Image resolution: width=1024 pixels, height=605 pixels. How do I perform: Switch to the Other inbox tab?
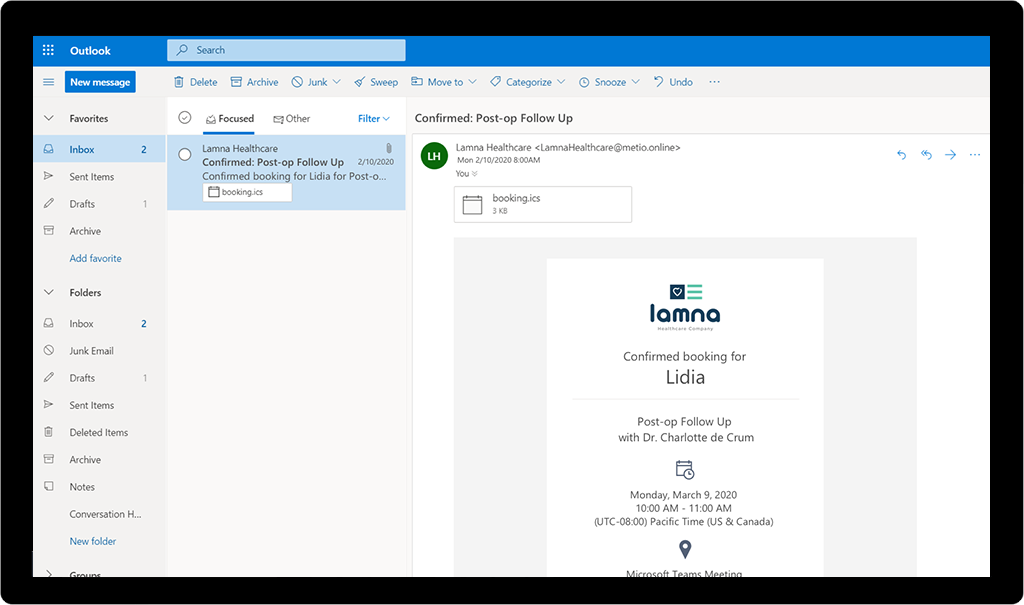tap(291, 118)
